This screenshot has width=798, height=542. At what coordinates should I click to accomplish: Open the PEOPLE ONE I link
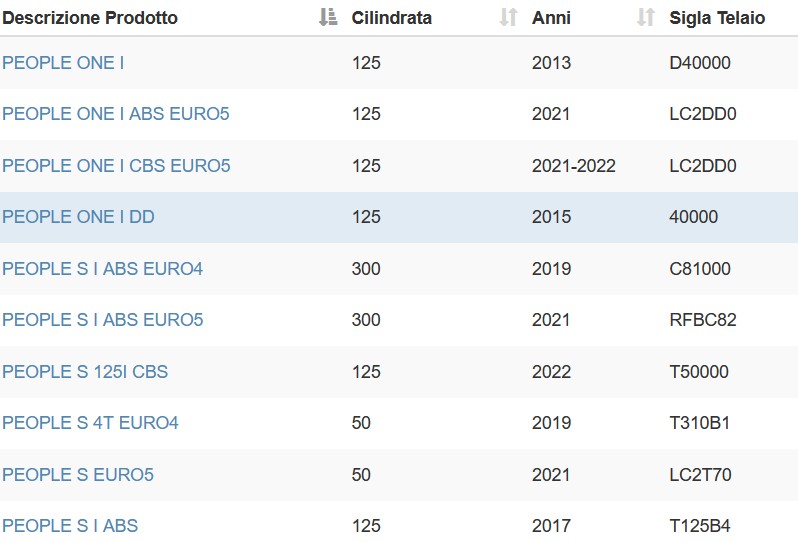click(x=63, y=63)
